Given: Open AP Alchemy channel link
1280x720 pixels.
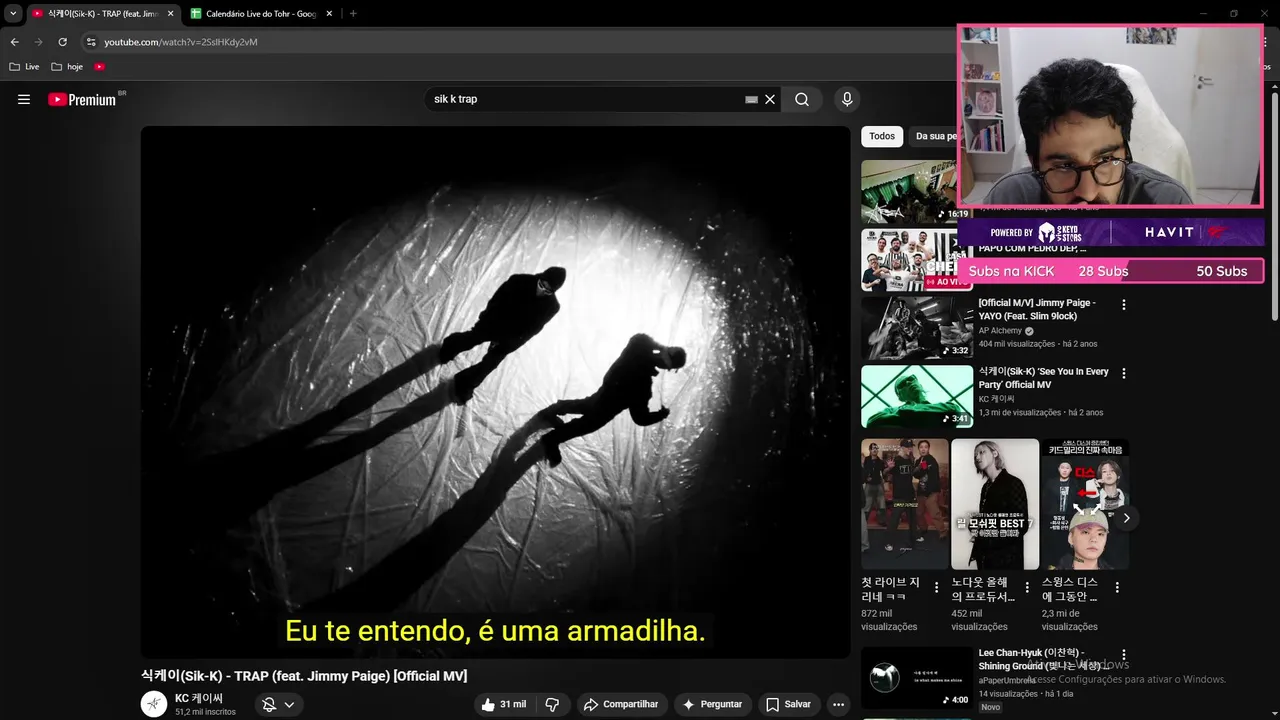Looking at the screenshot, I should click(1000, 331).
